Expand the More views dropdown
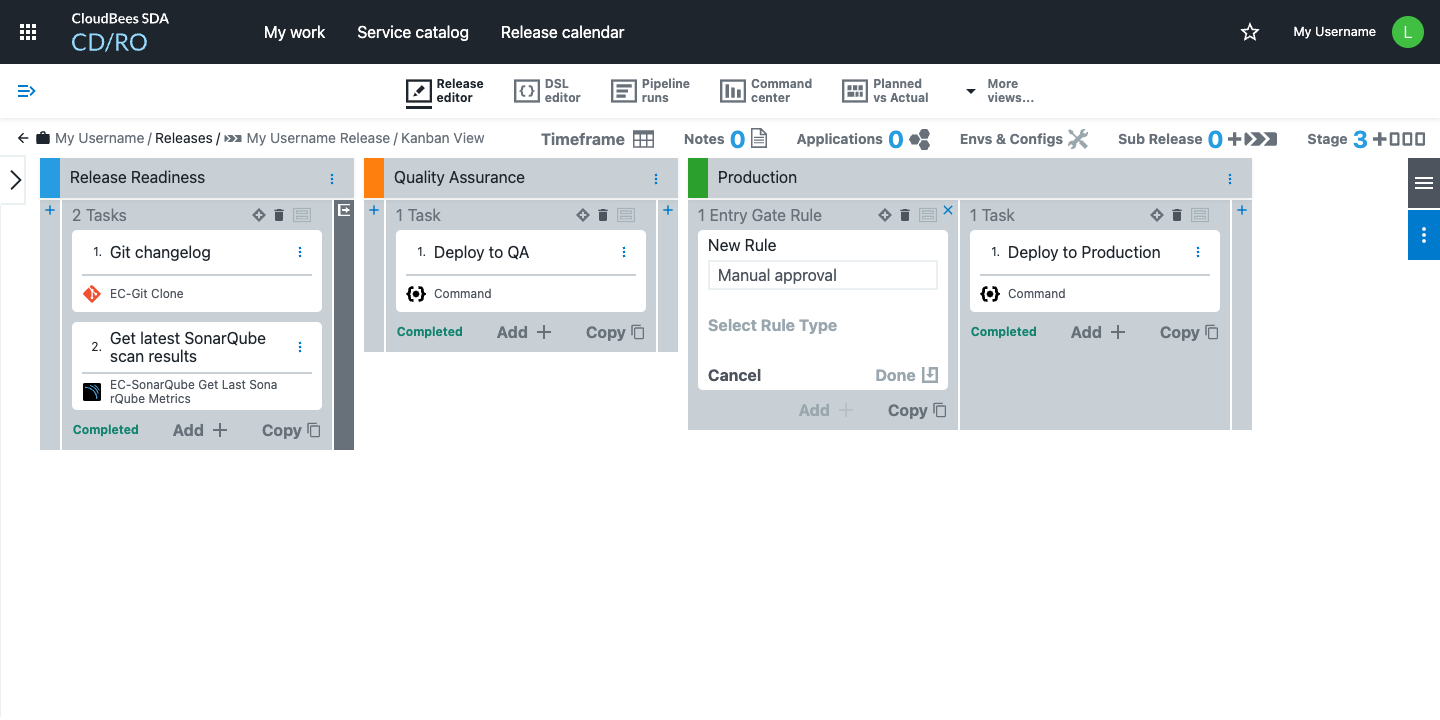Image resolution: width=1440 pixels, height=720 pixels. (999, 91)
